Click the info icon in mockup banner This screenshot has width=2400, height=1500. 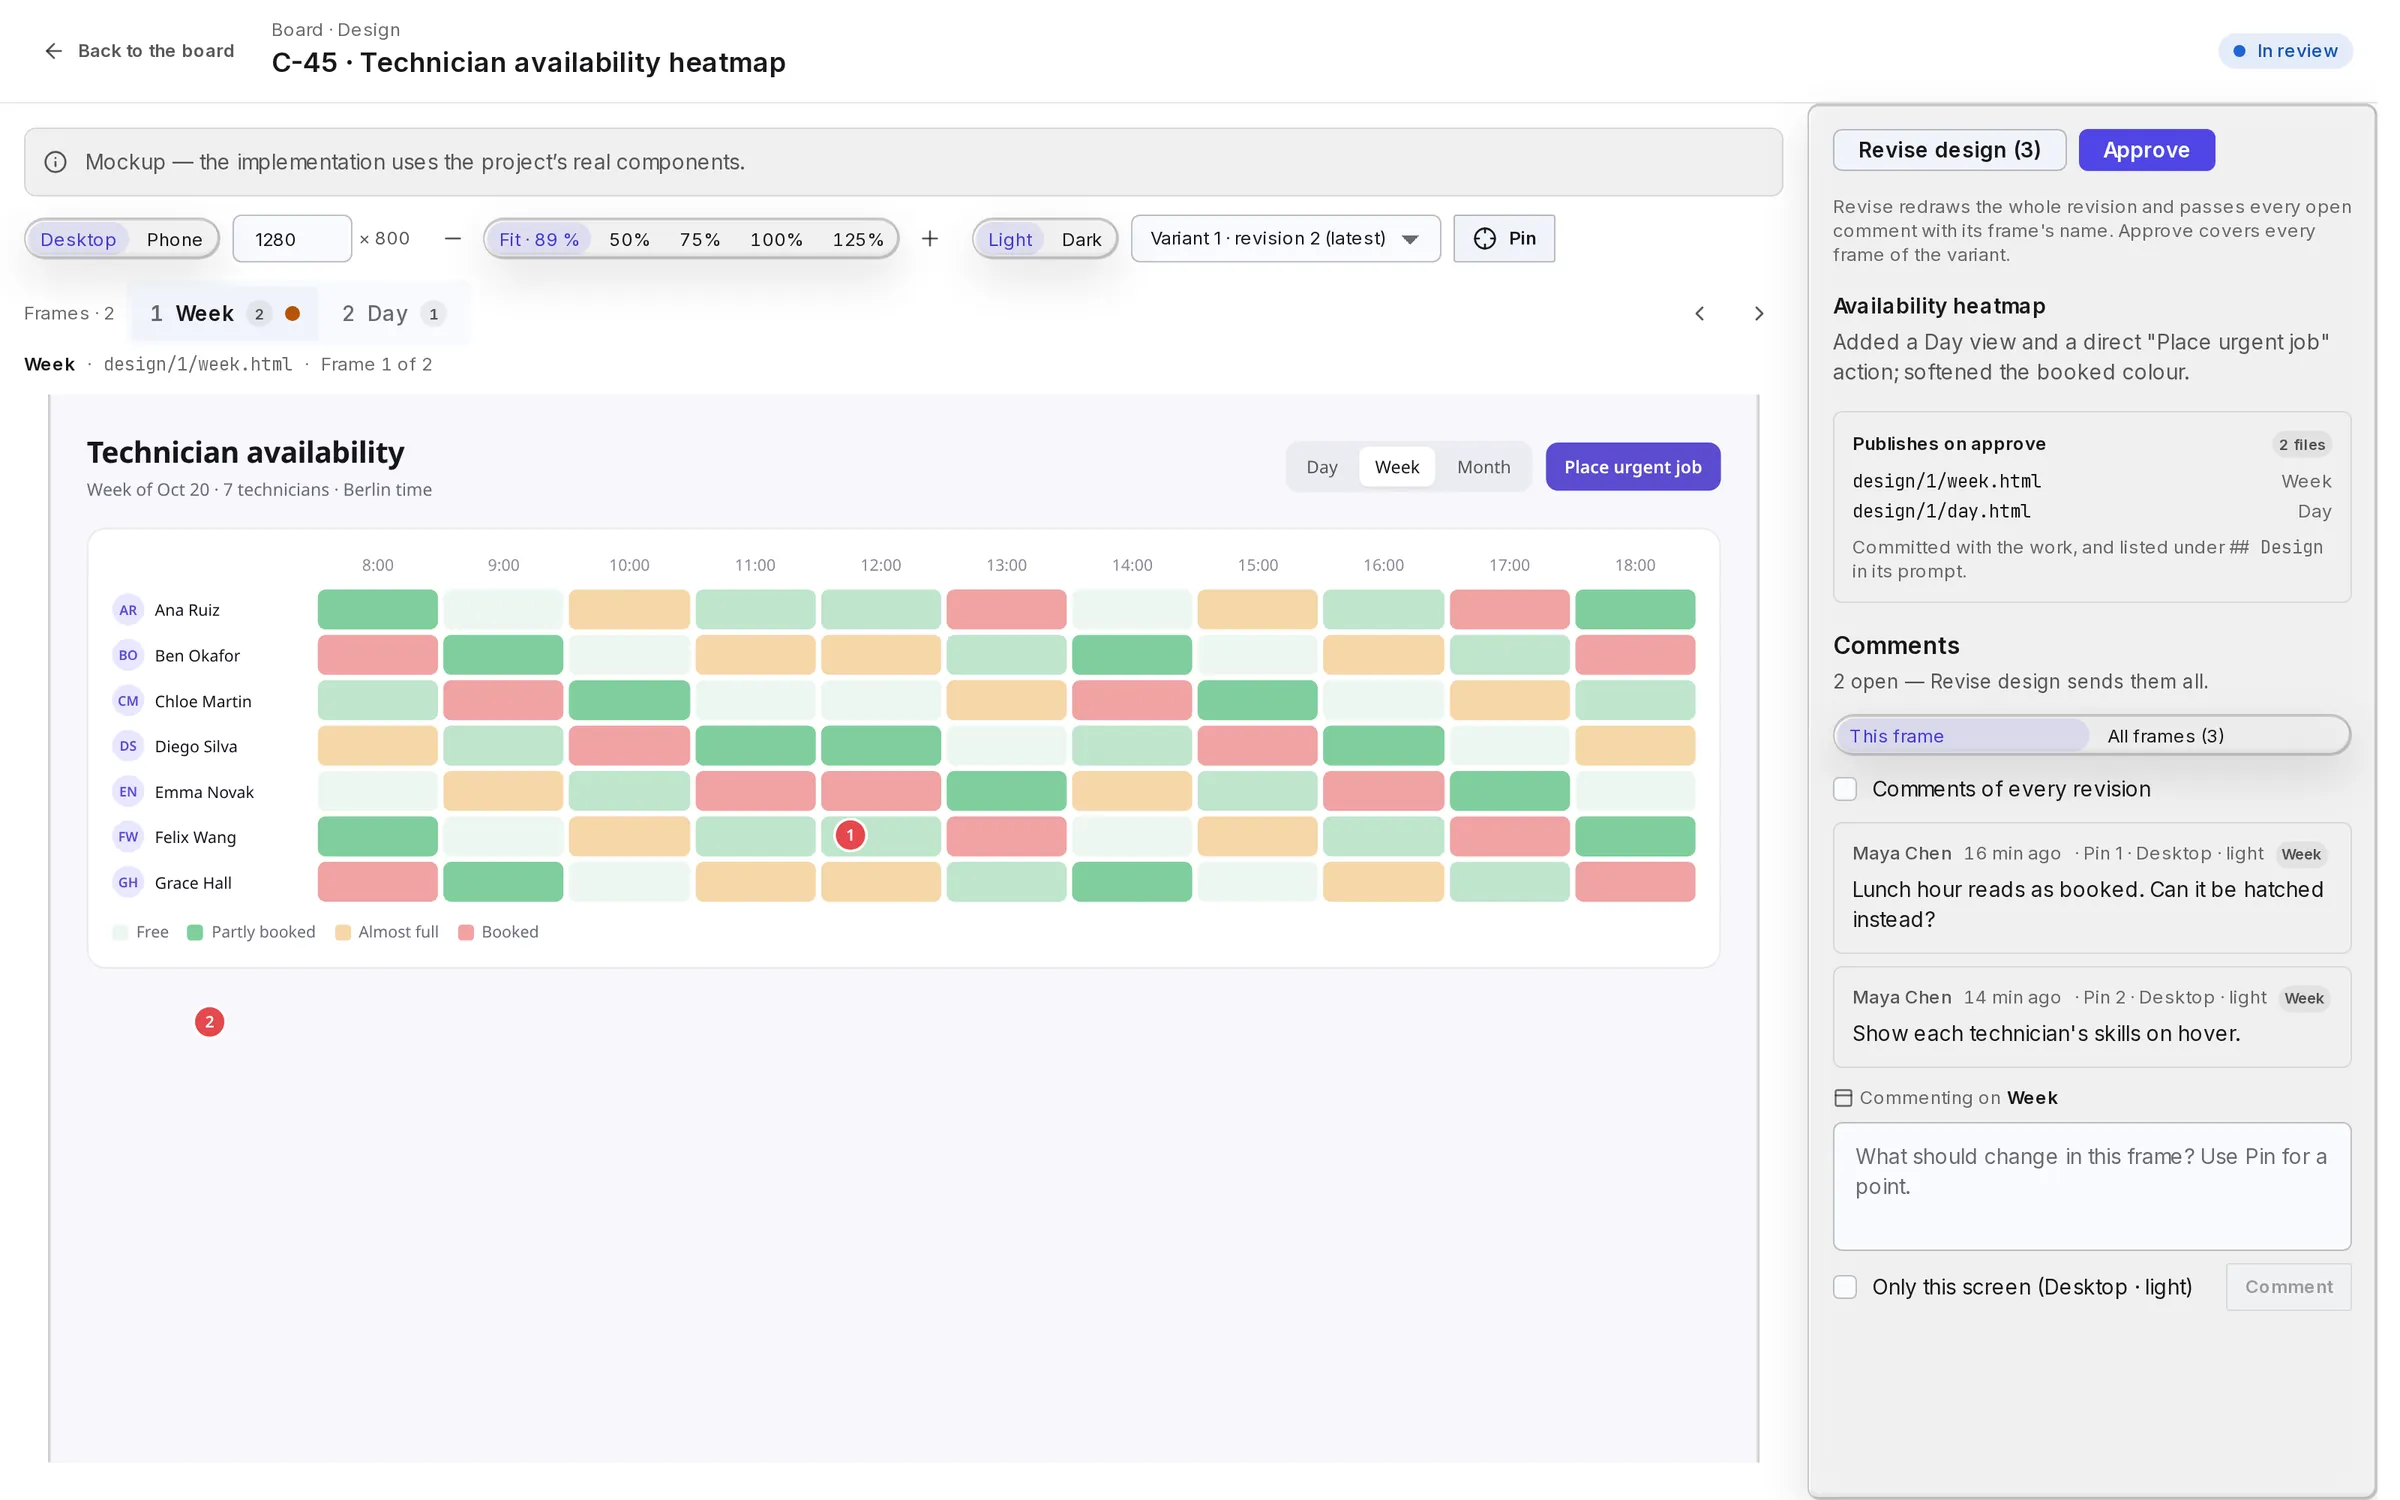coord(56,162)
